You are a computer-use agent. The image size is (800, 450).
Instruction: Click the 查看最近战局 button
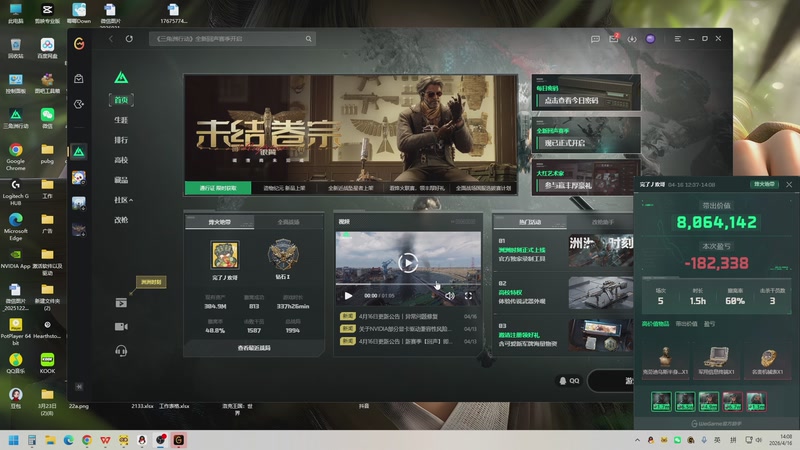(x=254, y=347)
